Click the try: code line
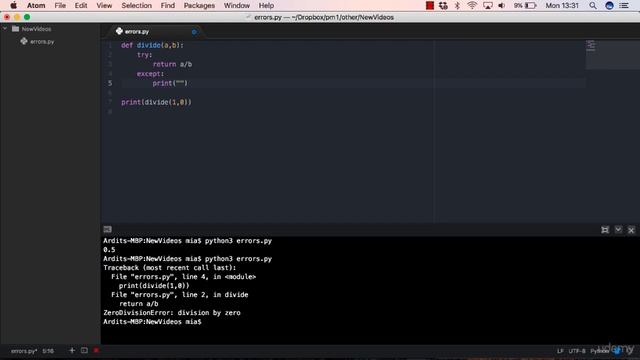Viewport: 640px width, 360px height. pos(144,55)
